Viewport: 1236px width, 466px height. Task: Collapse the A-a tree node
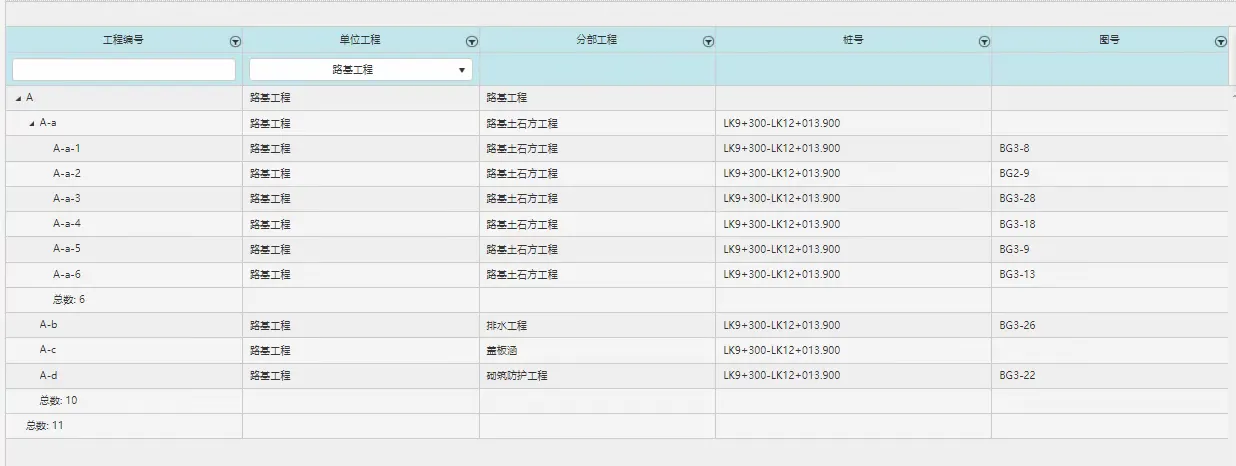(31, 123)
